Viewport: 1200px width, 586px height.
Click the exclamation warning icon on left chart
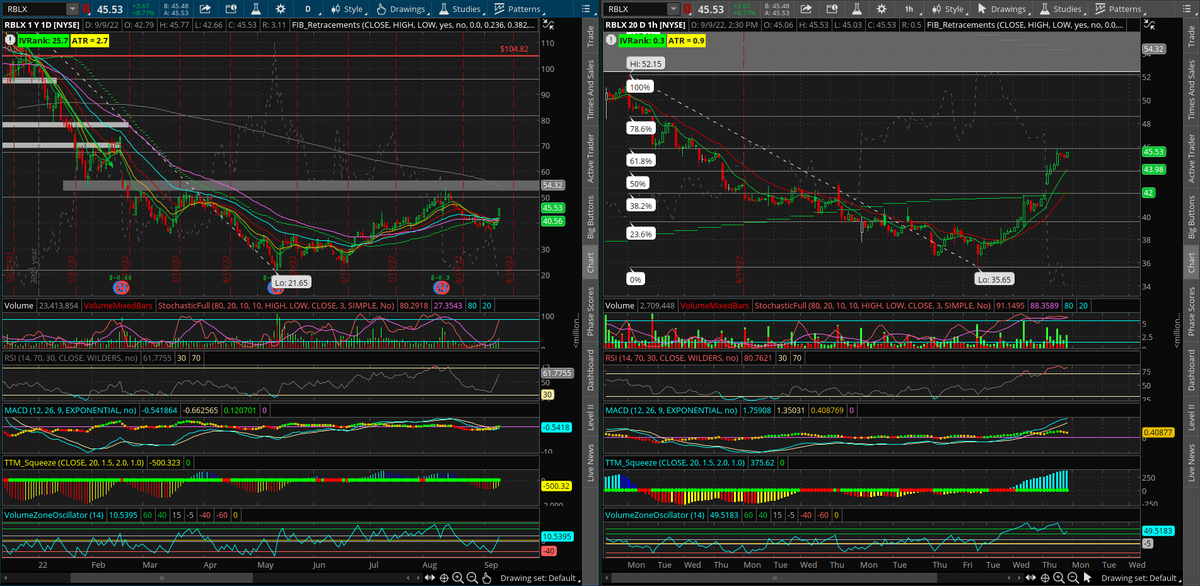[9, 40]
